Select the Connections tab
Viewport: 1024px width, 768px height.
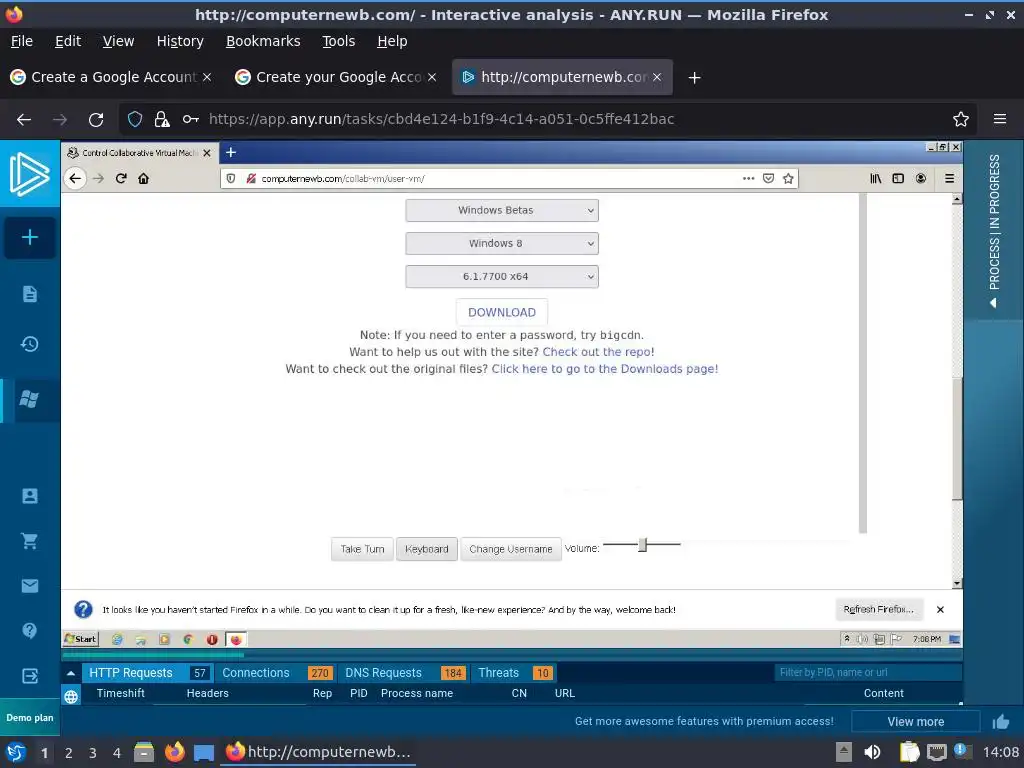click(x=277, y=673)
